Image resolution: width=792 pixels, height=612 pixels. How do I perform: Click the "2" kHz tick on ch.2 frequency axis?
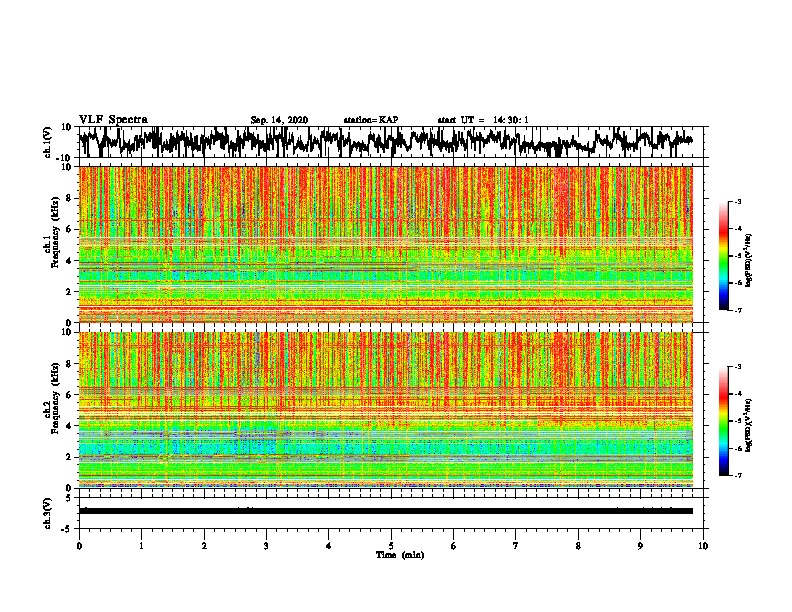pyautogui.click(x=70, y=457)
